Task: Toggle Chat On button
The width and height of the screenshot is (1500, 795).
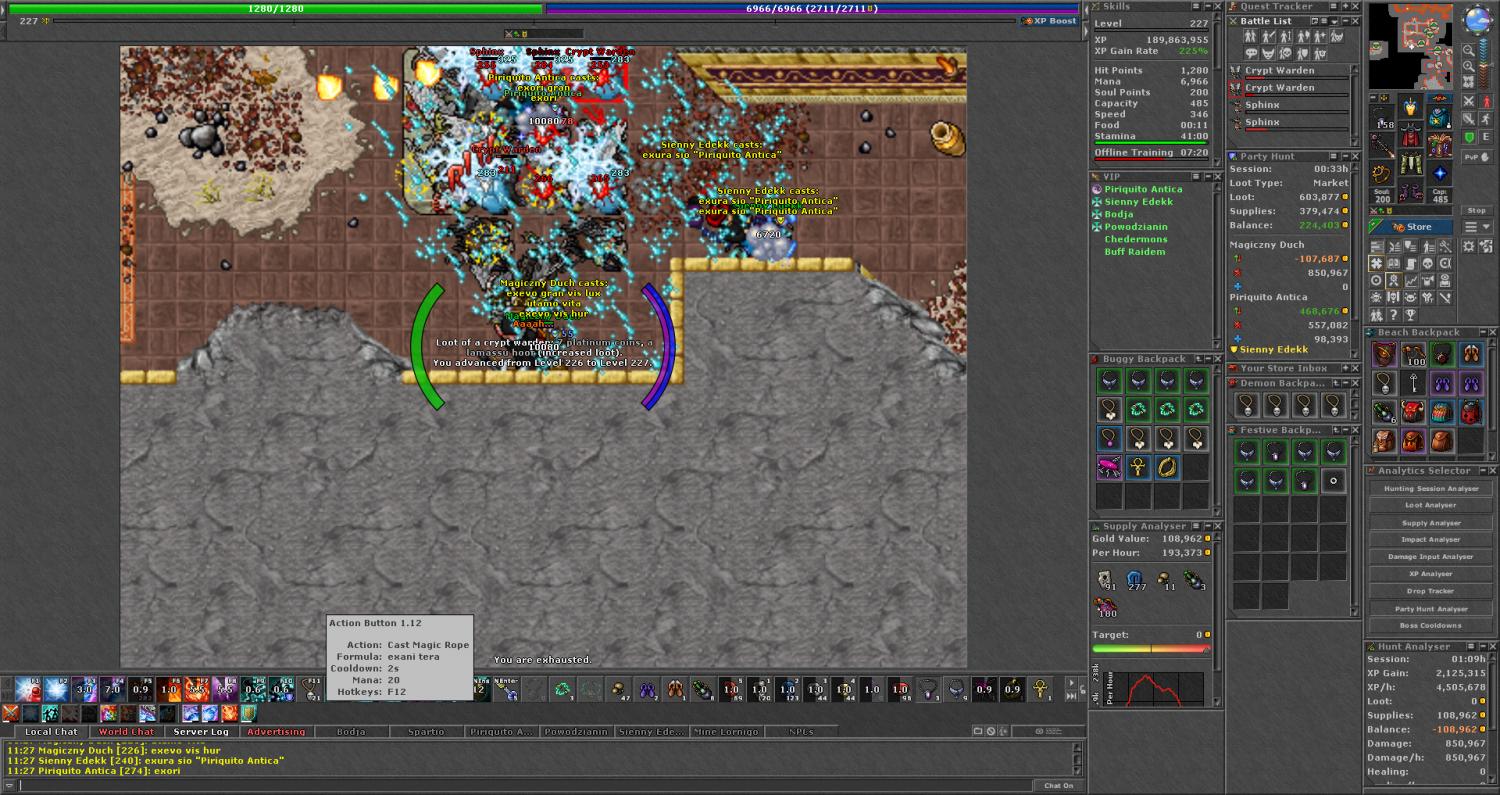Action: [1059, 785]
